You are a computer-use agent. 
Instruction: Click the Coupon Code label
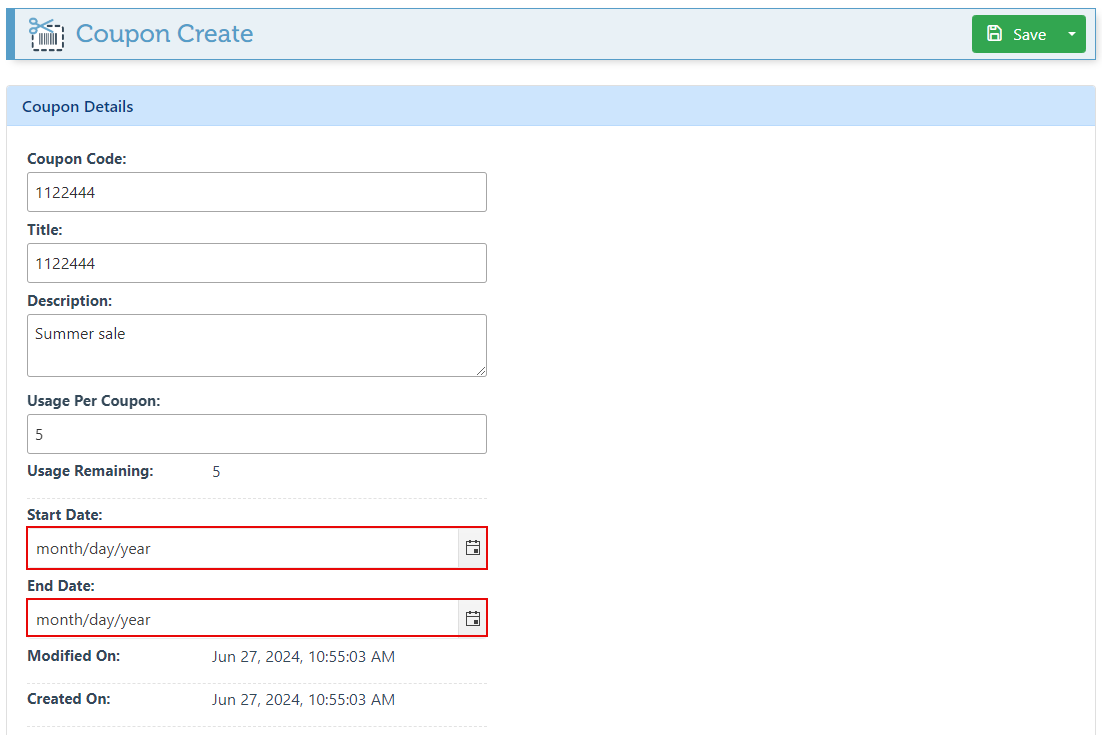point(77,159)
